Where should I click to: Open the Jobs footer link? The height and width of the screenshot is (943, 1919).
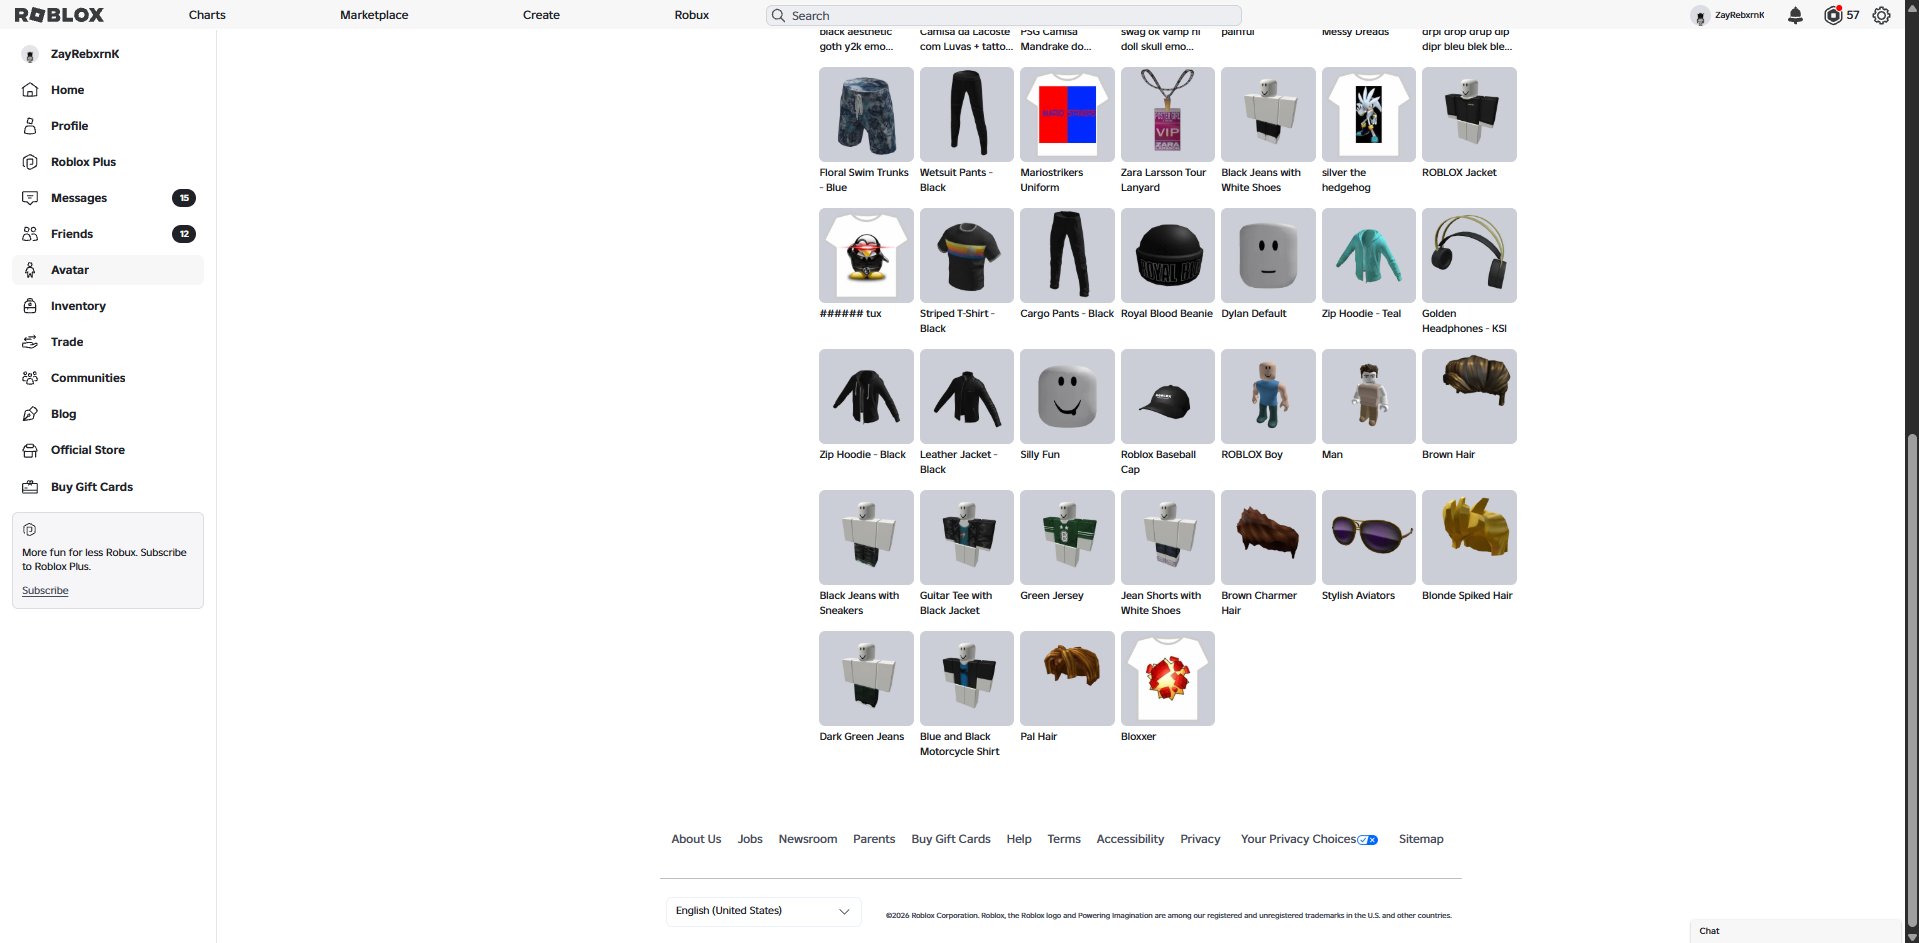tap(750, 839)
